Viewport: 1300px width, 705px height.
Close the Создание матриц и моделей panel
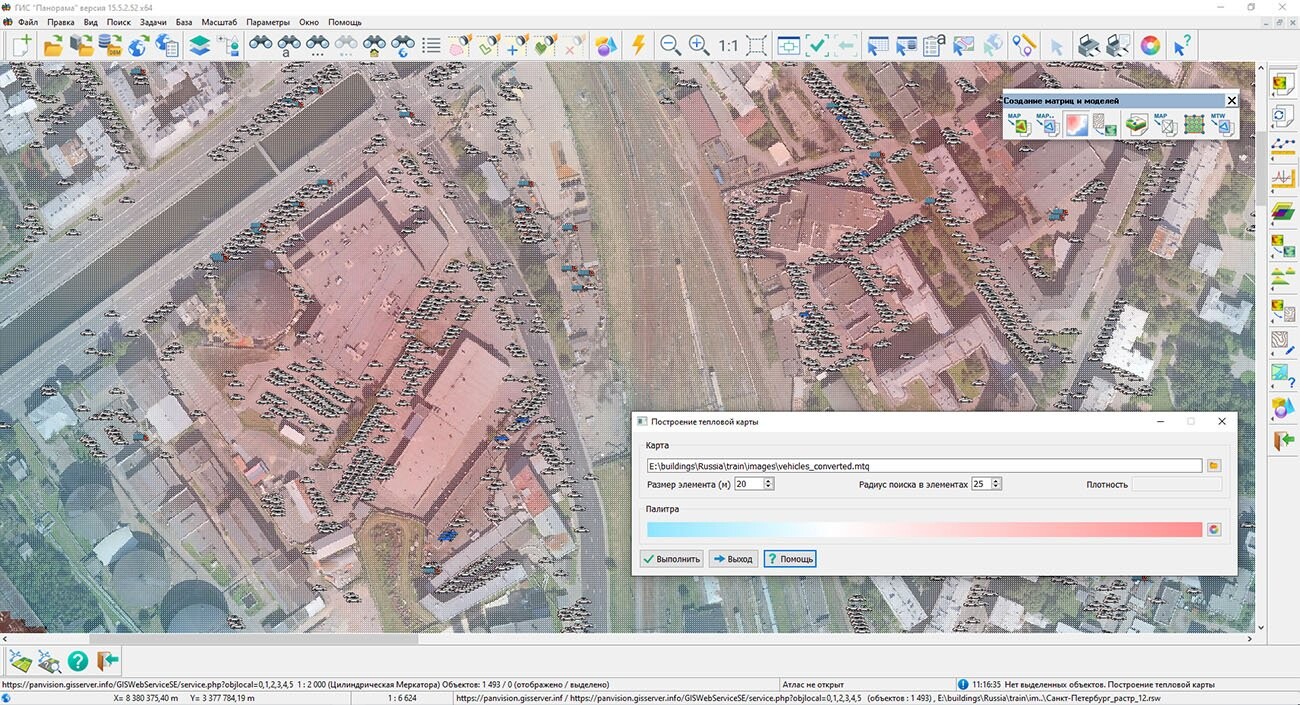tap(1231, 101)
